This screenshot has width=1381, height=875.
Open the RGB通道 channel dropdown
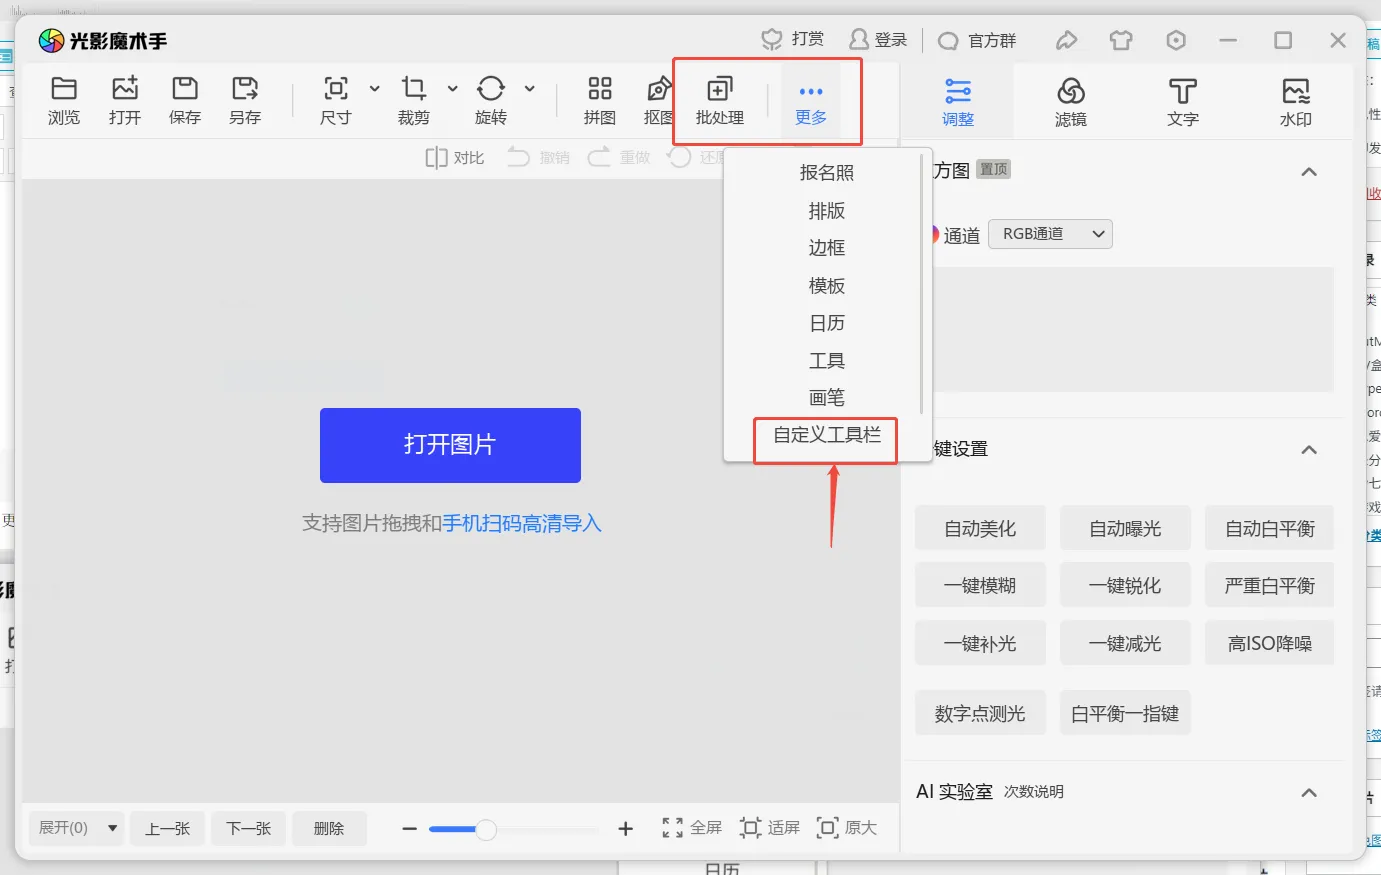pyautogui.click(x=1051, y=234)
